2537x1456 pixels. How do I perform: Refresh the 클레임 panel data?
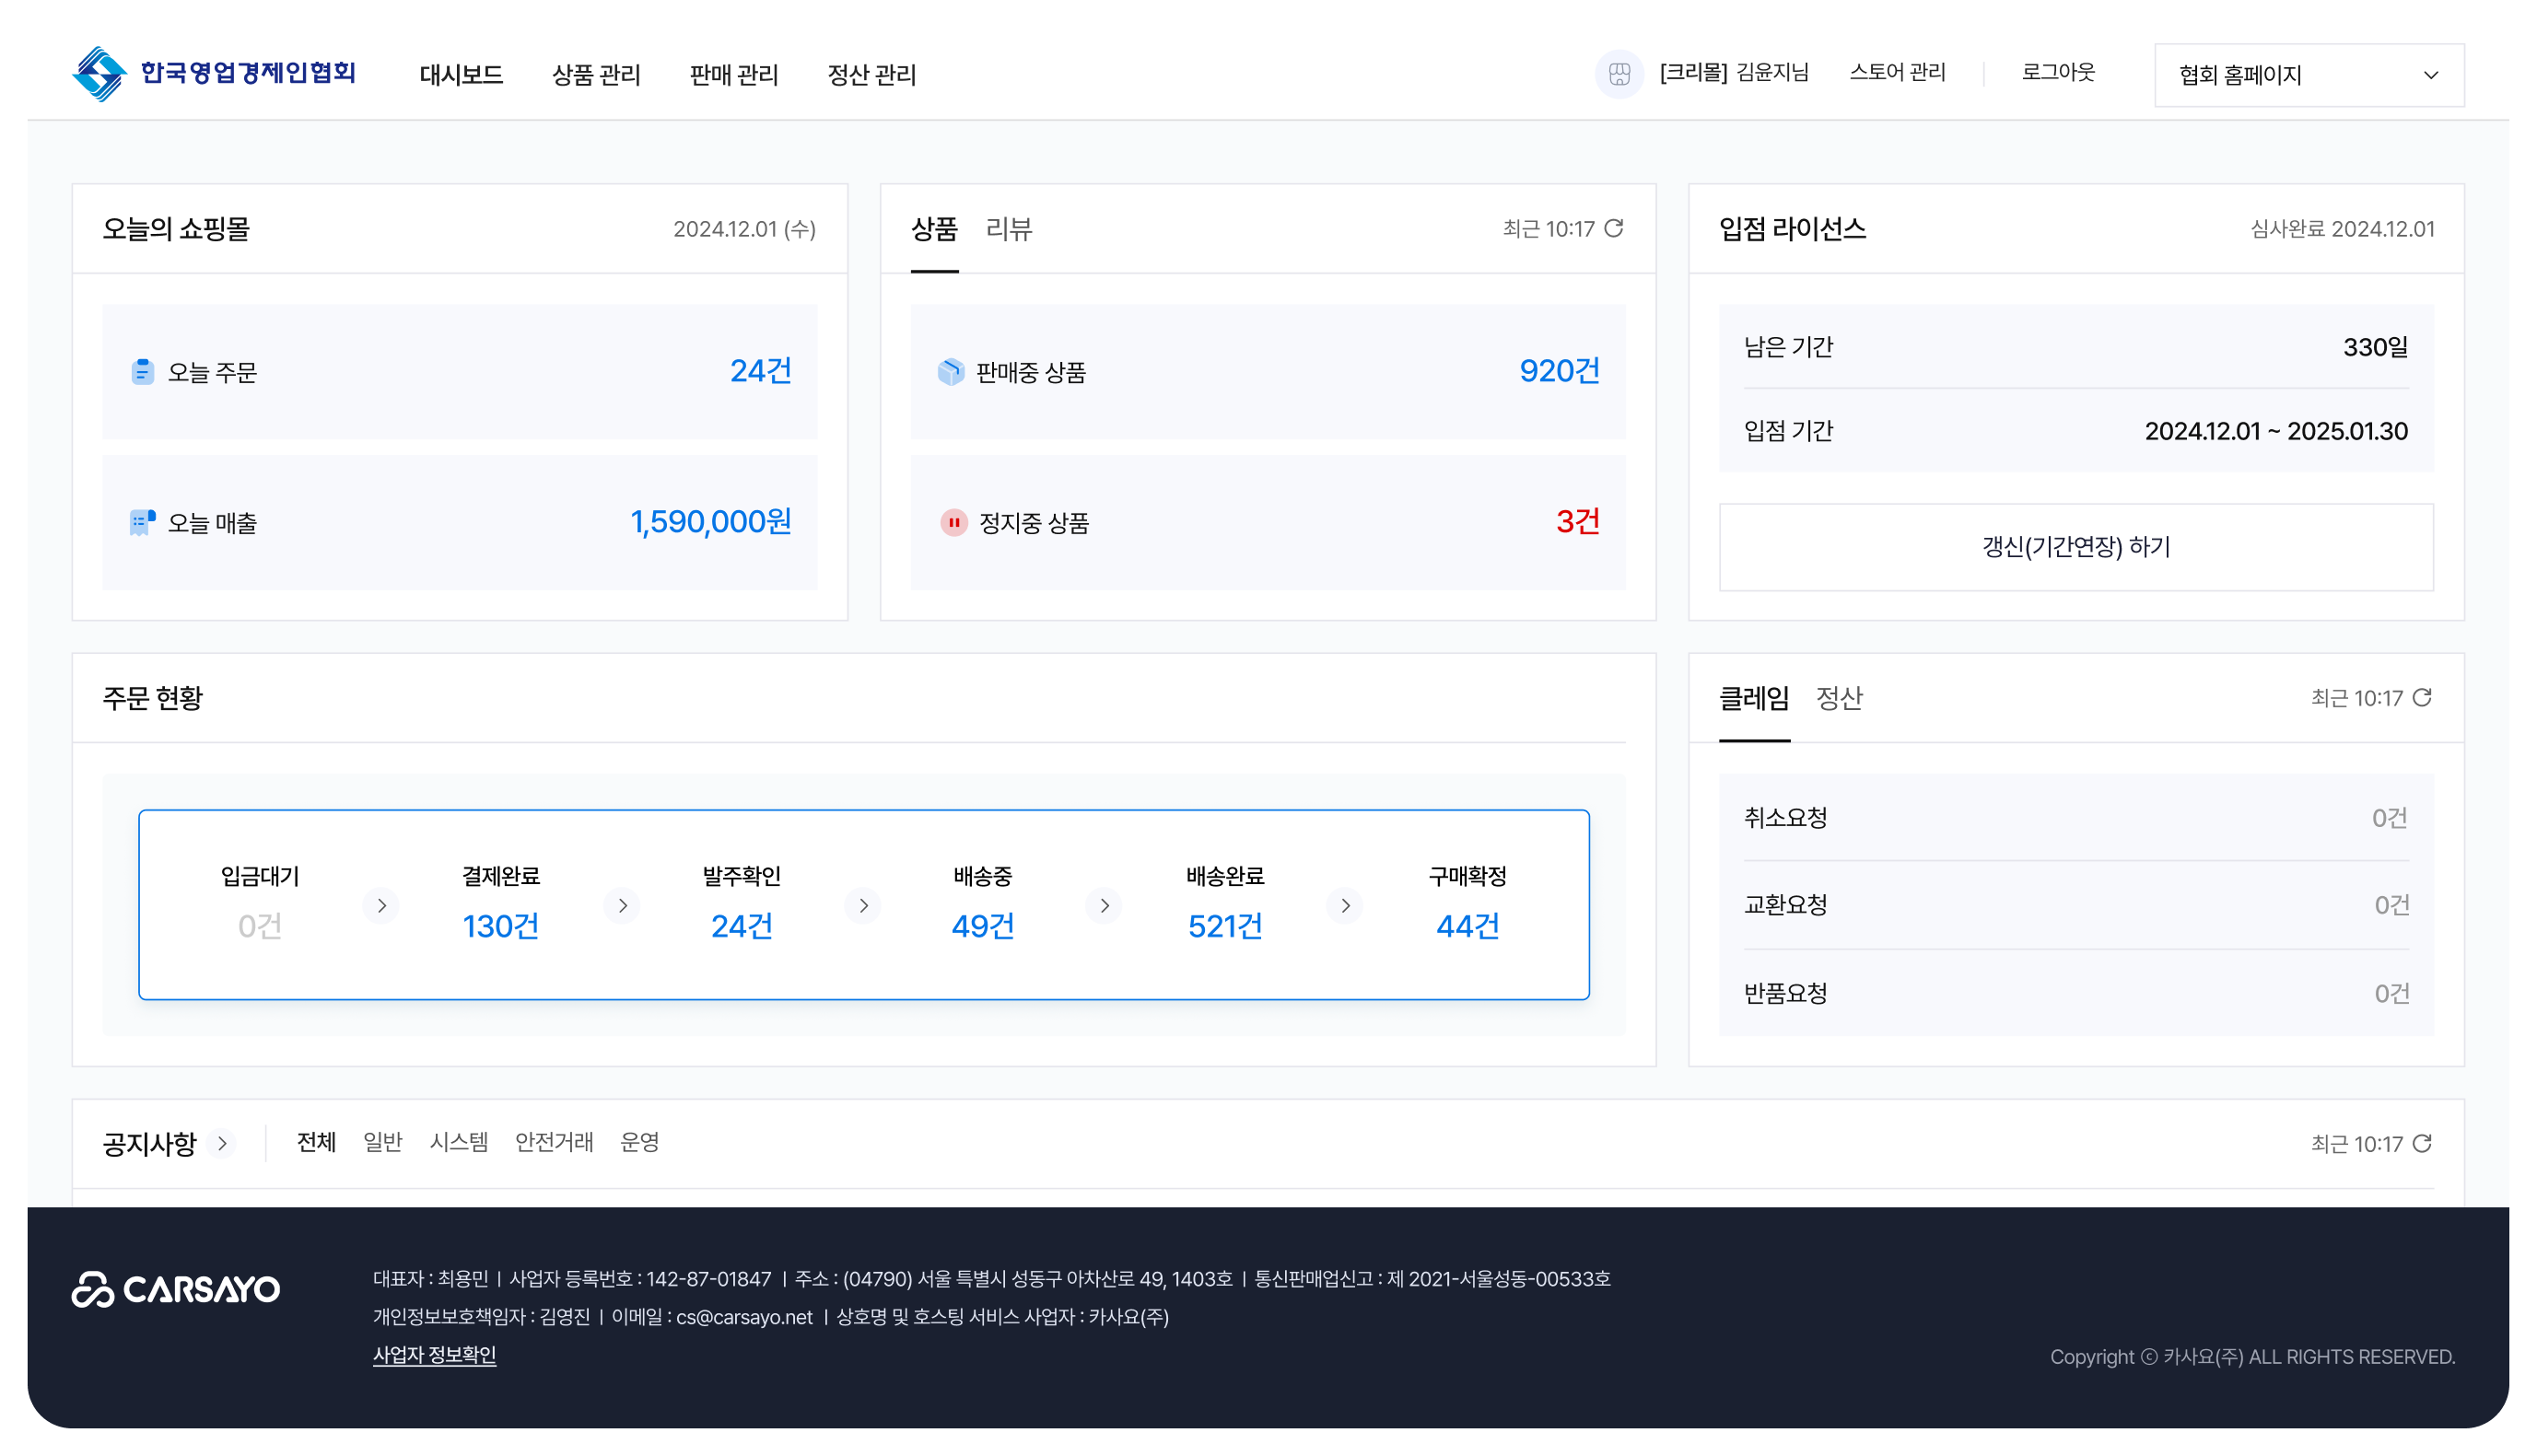(x=2421, y=697)
